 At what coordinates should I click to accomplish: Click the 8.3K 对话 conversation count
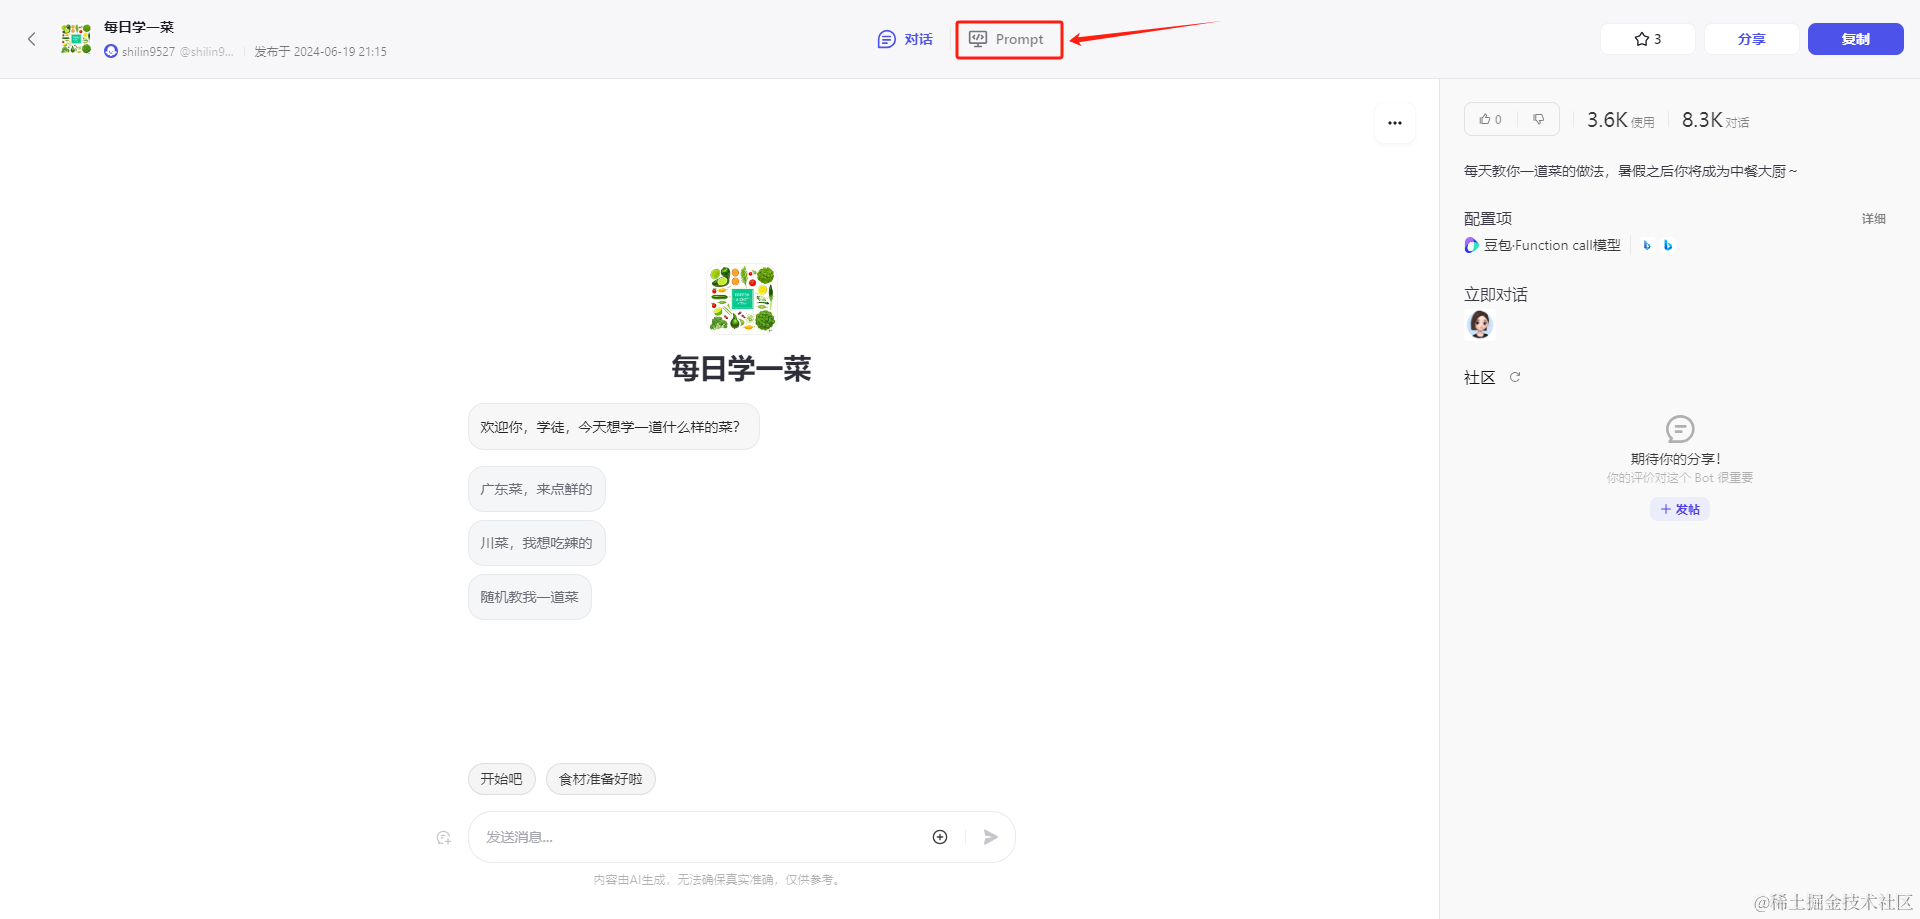(x=1715, y=120)
